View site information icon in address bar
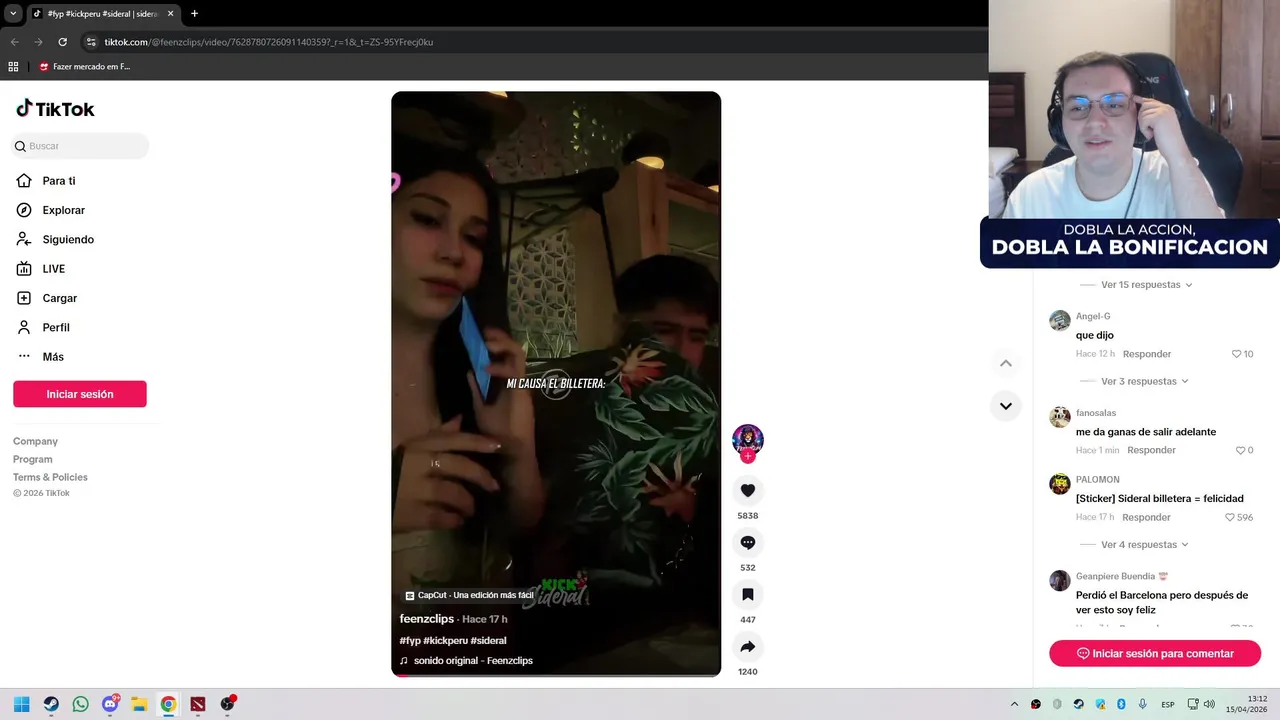Screen dimensions: 1280x720 91,42
